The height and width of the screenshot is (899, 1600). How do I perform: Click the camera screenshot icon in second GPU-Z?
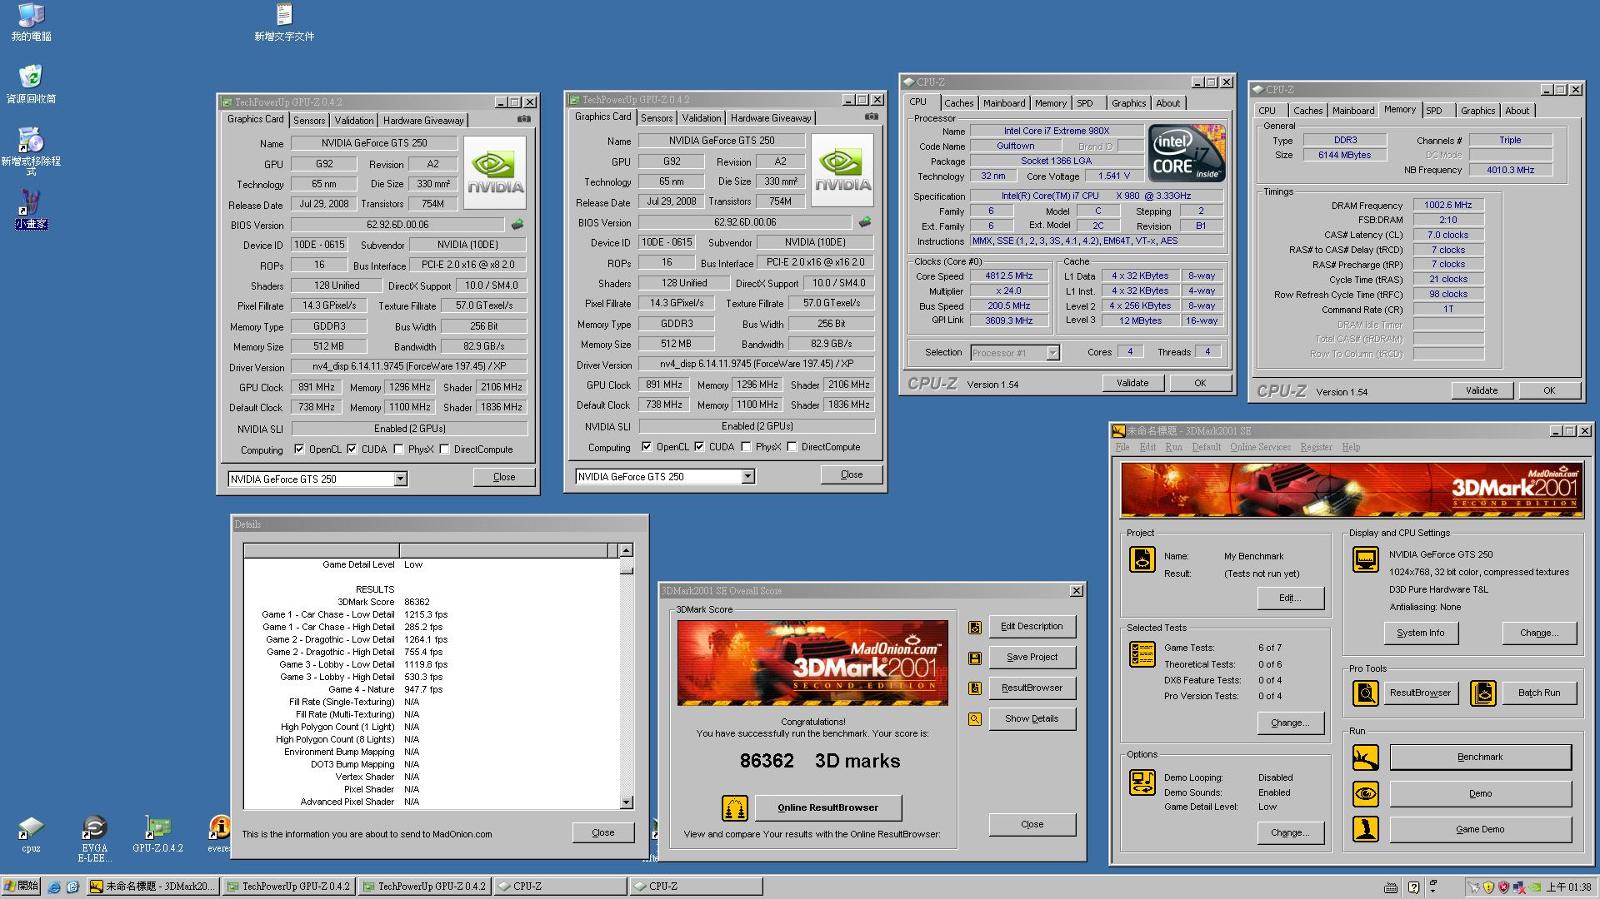pos(871,117)
